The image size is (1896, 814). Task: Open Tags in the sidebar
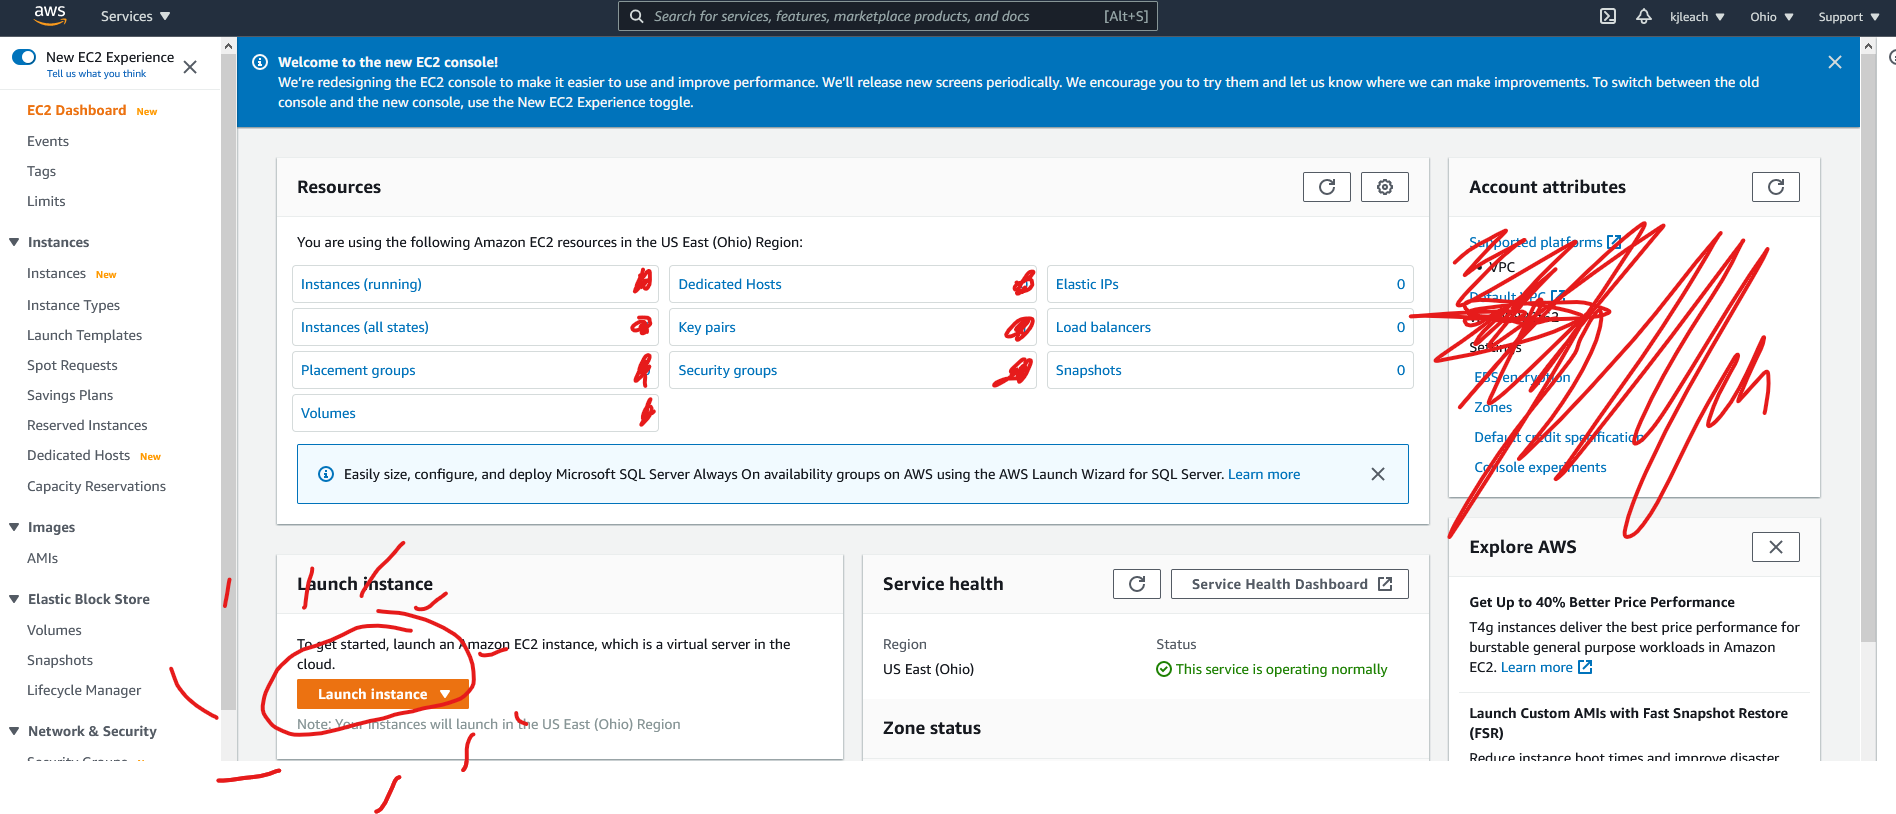41,171
